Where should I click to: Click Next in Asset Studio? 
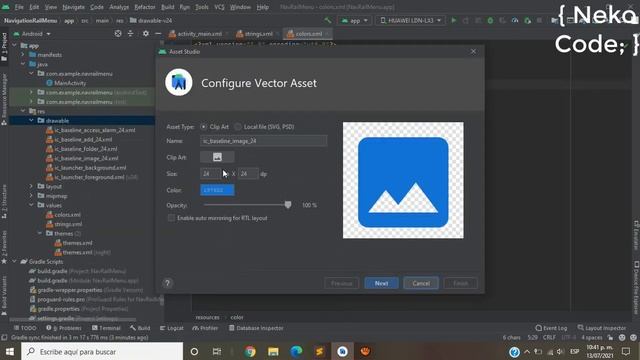381,283
